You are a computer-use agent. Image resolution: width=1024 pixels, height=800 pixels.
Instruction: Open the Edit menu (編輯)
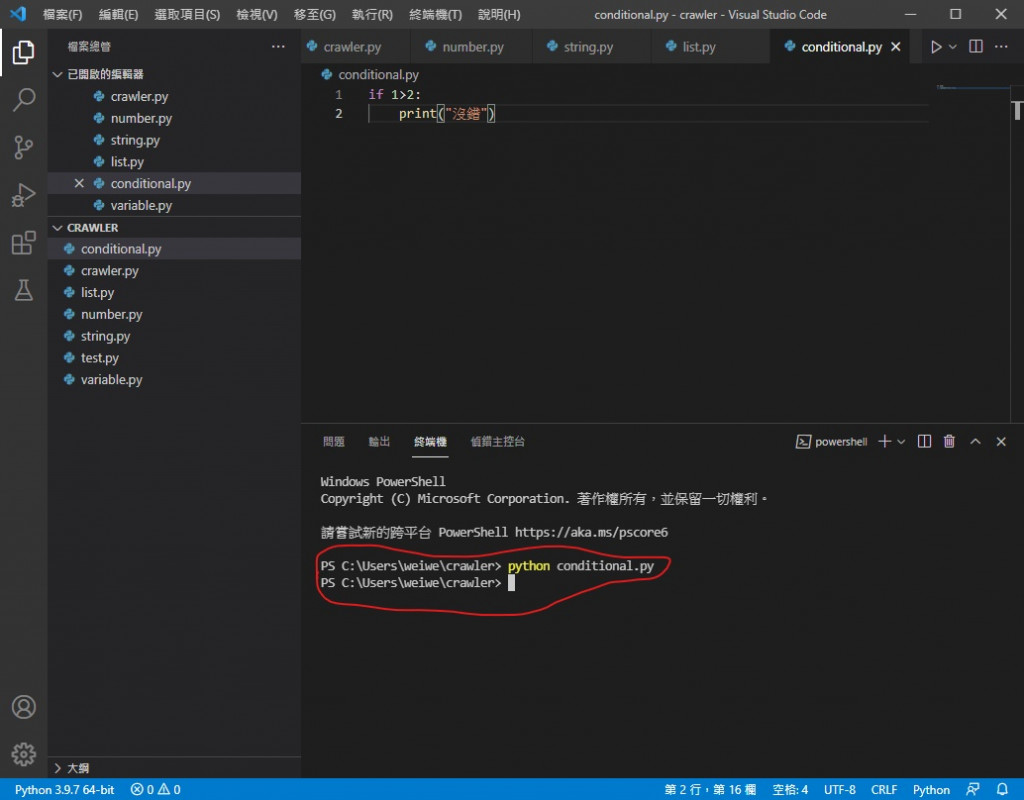click(118, 14)
